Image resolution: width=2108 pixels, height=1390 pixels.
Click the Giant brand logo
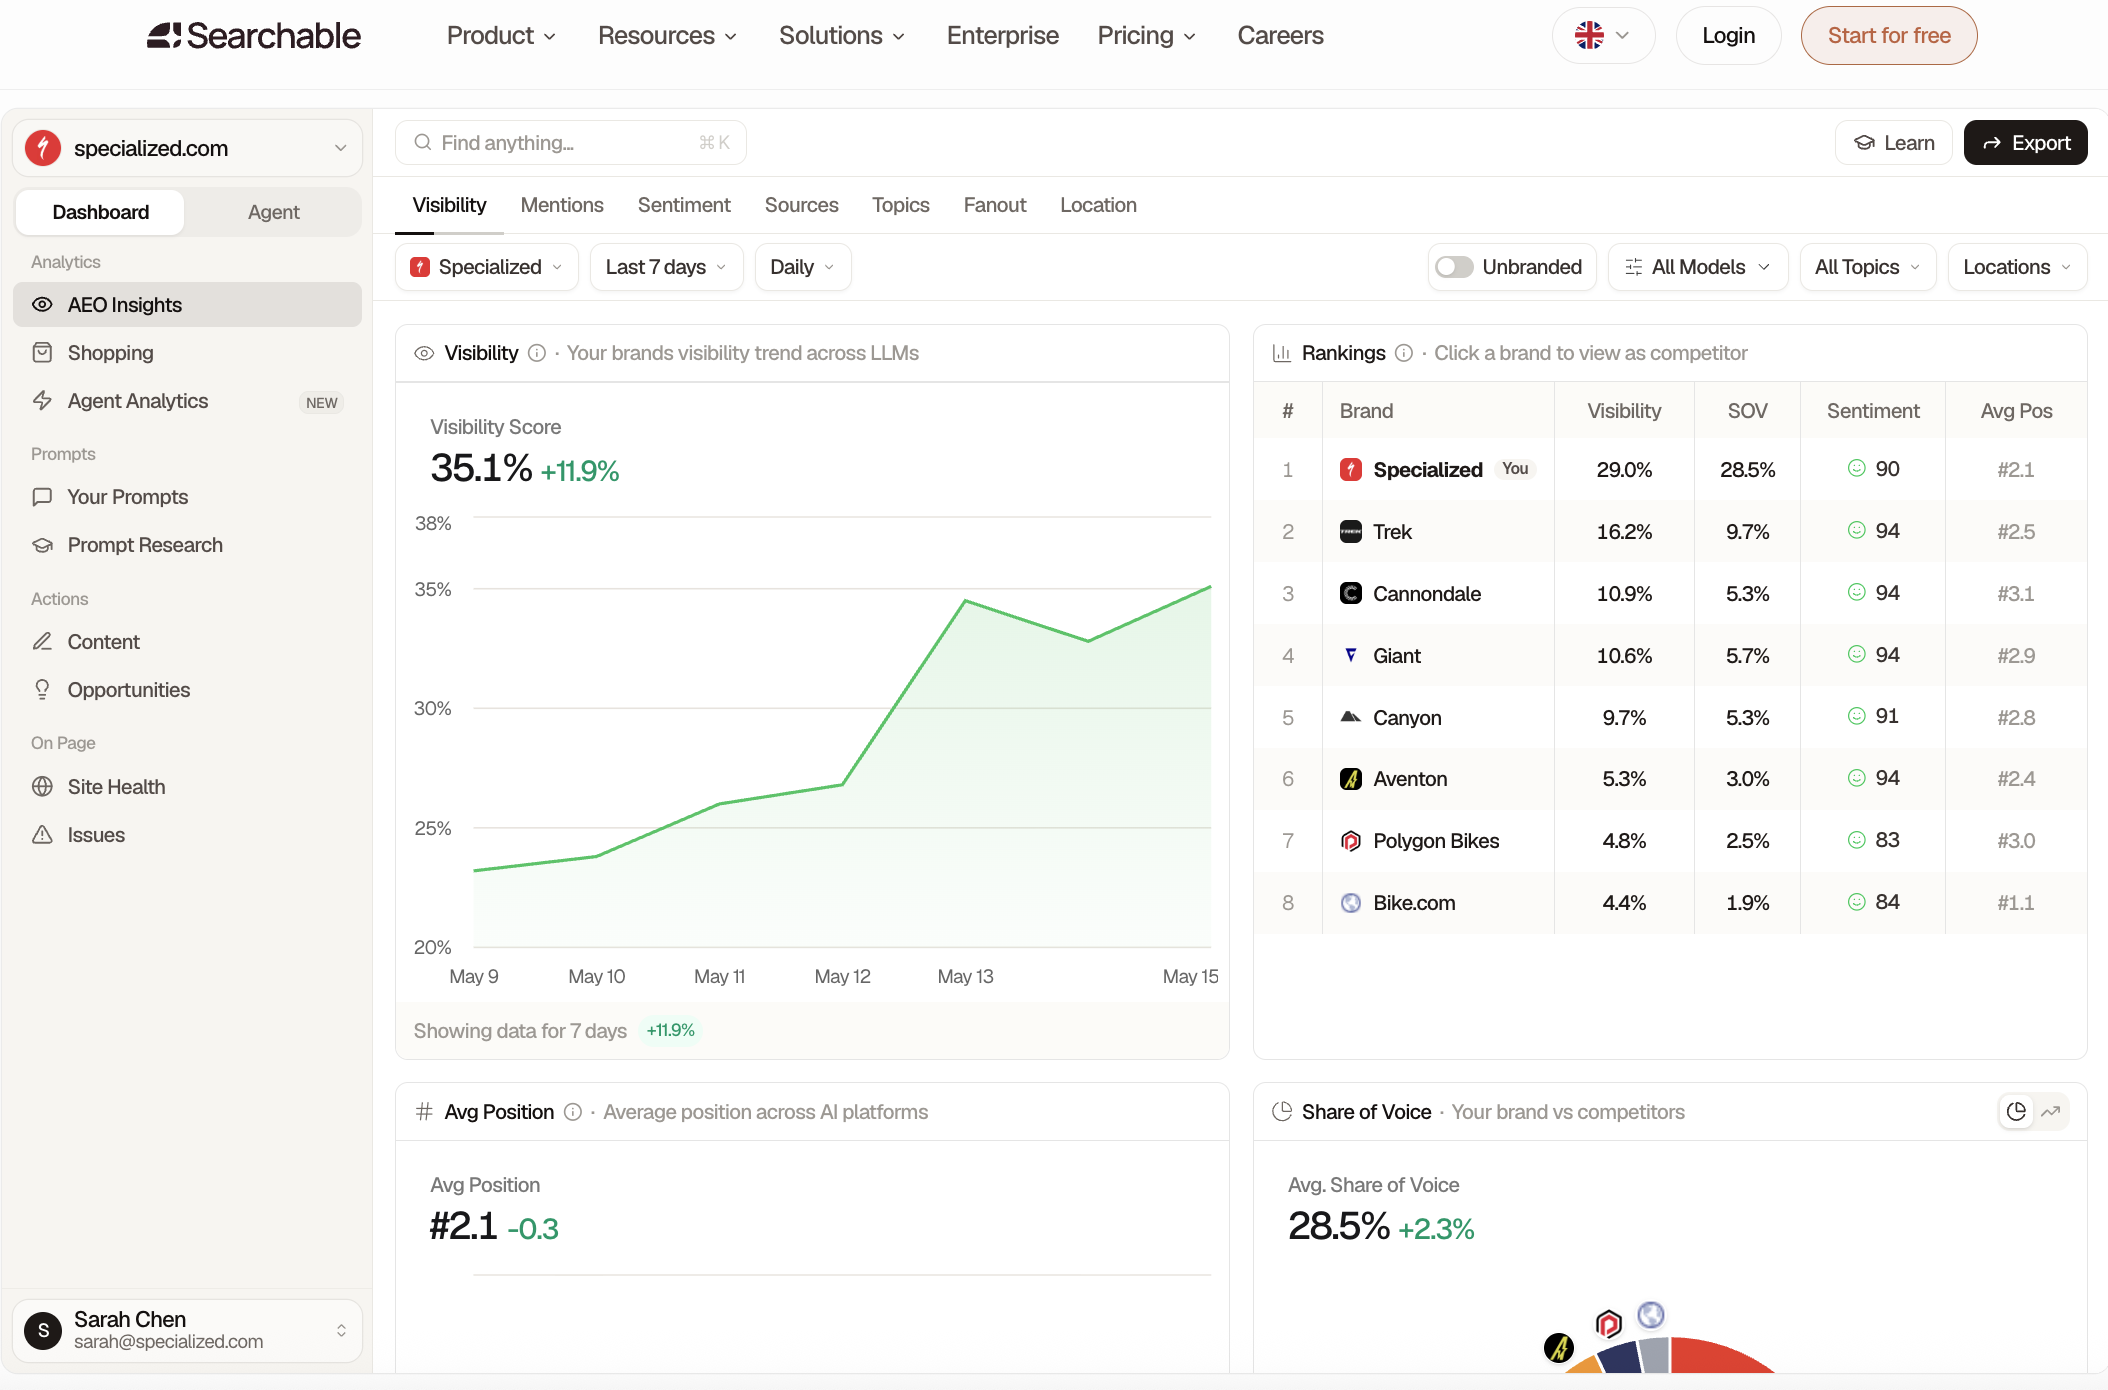1351,656
